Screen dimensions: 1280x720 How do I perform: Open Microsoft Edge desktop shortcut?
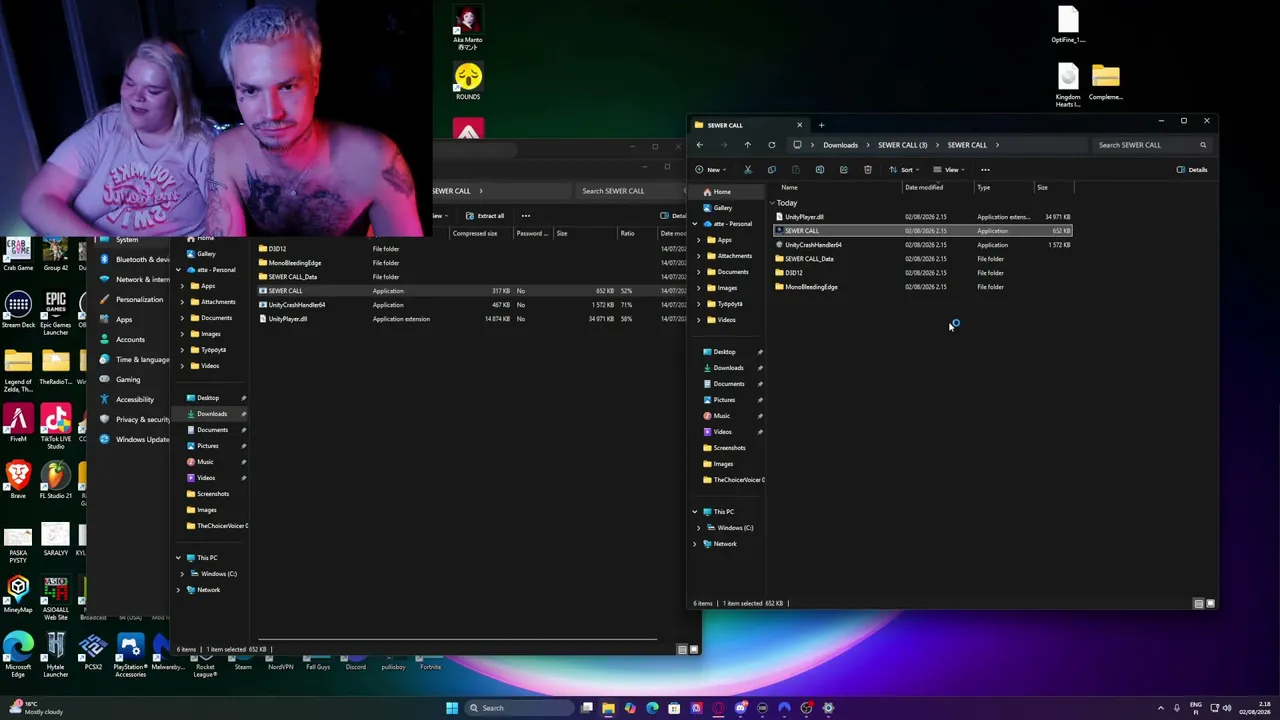(18, 655)
